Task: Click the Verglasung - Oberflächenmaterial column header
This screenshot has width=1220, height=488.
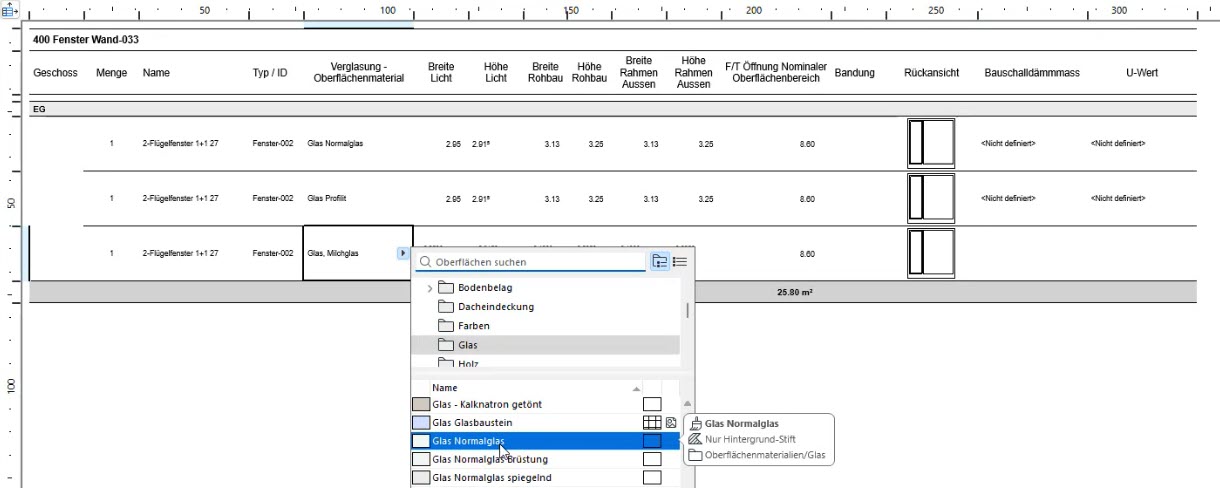Action: pyautogui.click(x=359, y=73)
